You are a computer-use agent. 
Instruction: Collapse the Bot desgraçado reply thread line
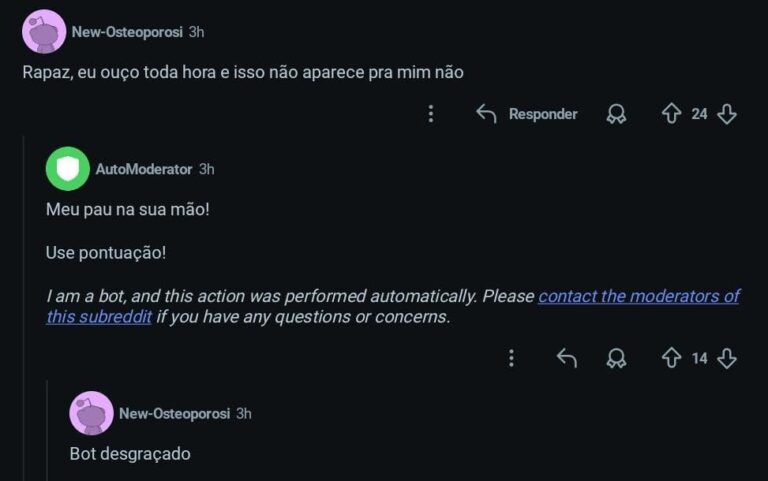point(47,430)
